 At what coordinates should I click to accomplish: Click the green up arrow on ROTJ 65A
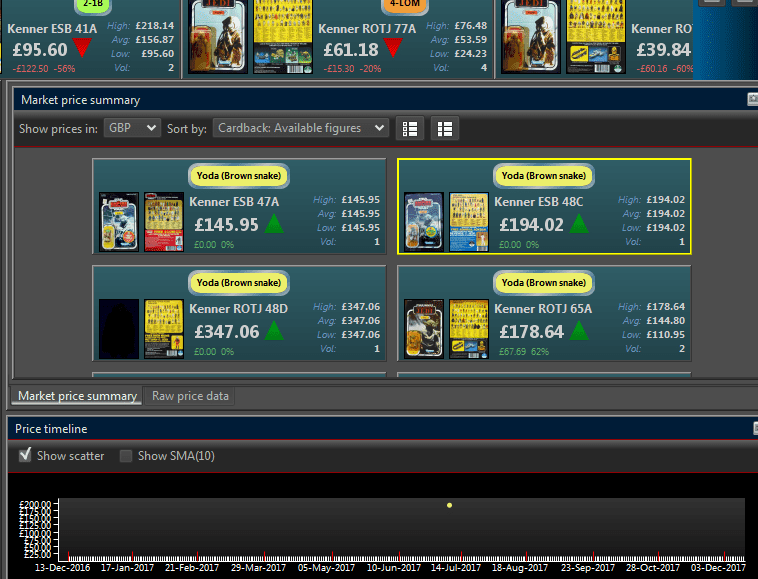point(579,331)
